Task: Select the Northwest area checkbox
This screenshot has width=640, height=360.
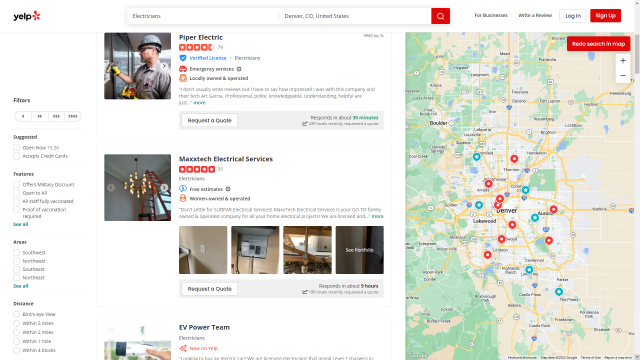Action: 16,261
